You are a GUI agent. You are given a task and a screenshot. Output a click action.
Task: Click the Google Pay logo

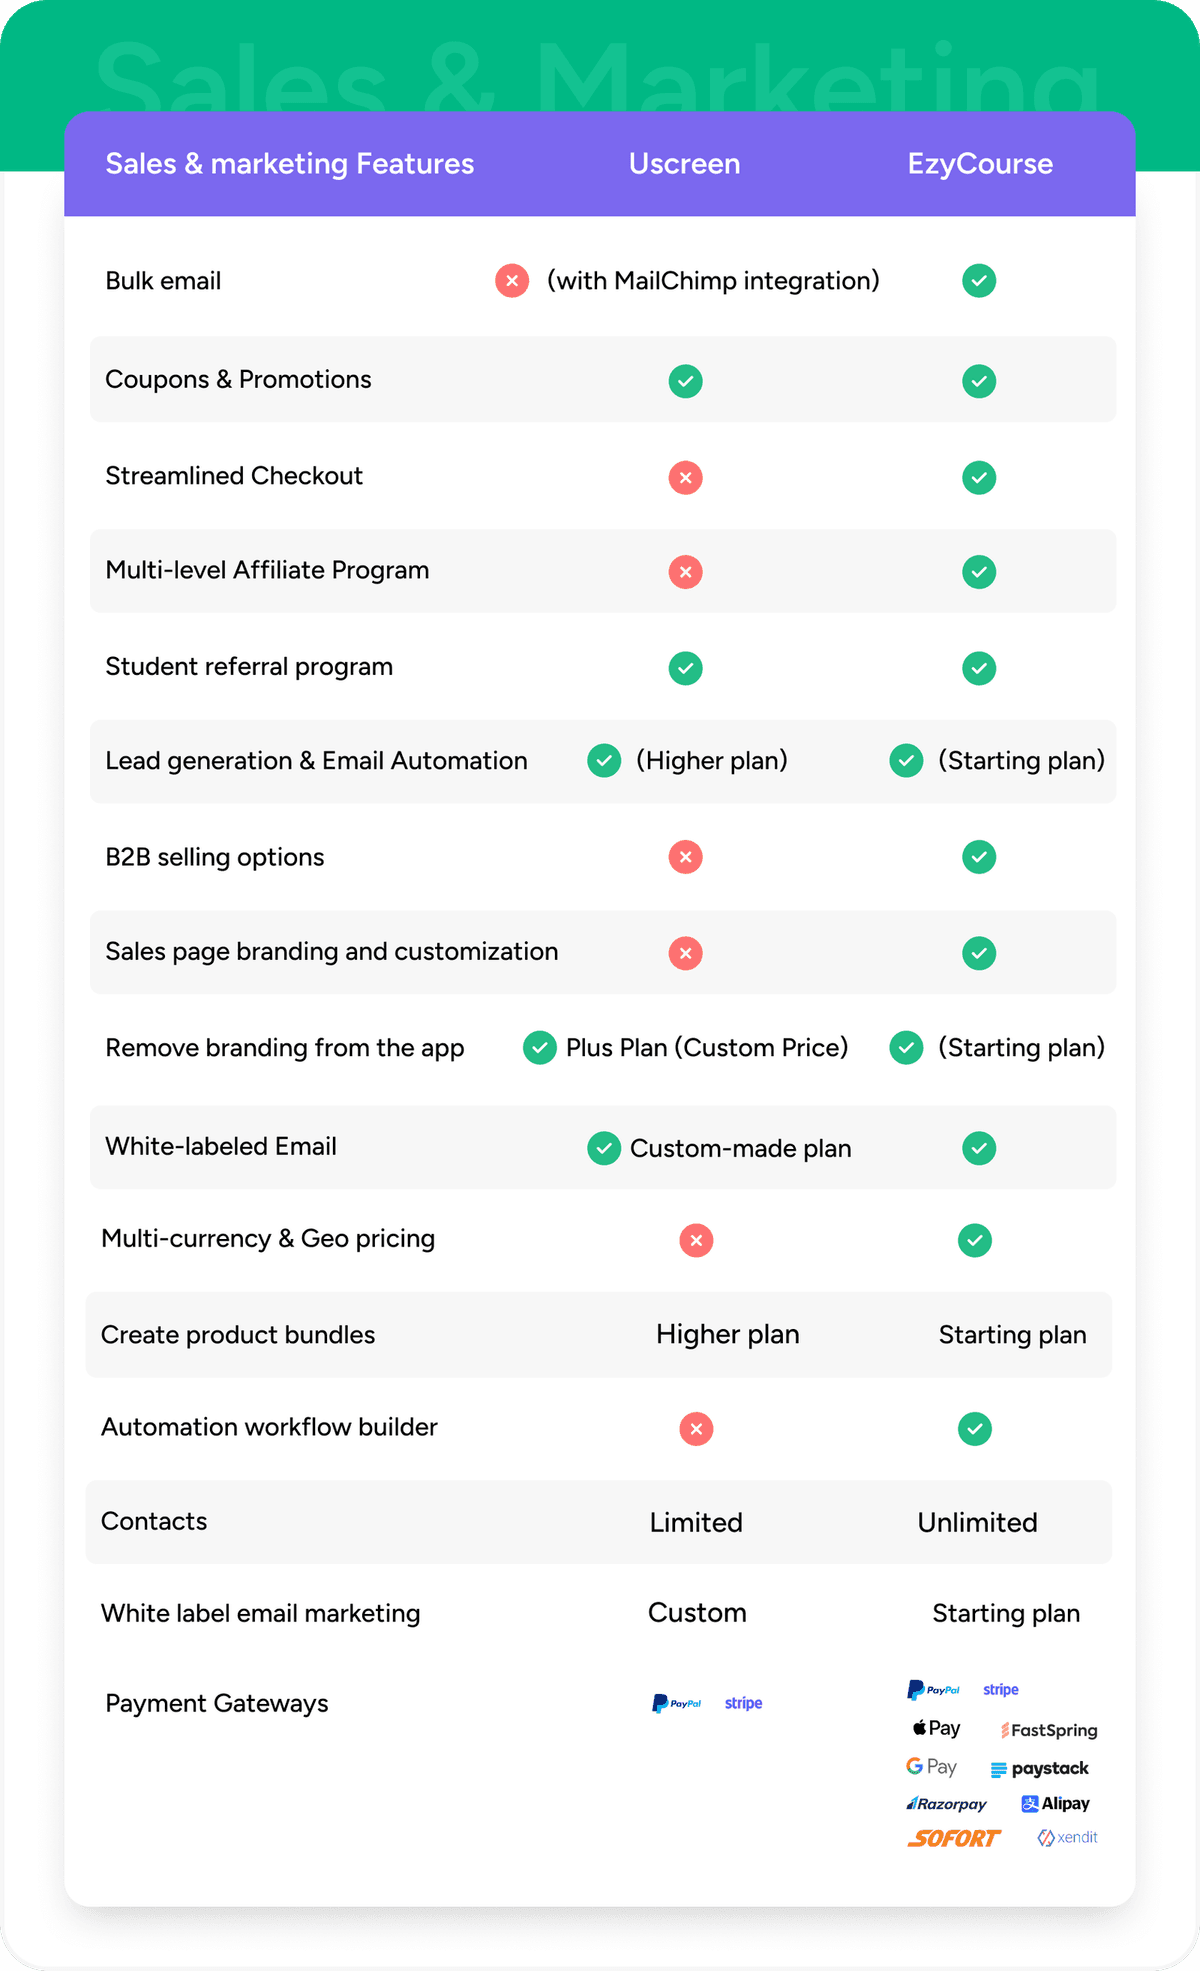click(931, 1767)
